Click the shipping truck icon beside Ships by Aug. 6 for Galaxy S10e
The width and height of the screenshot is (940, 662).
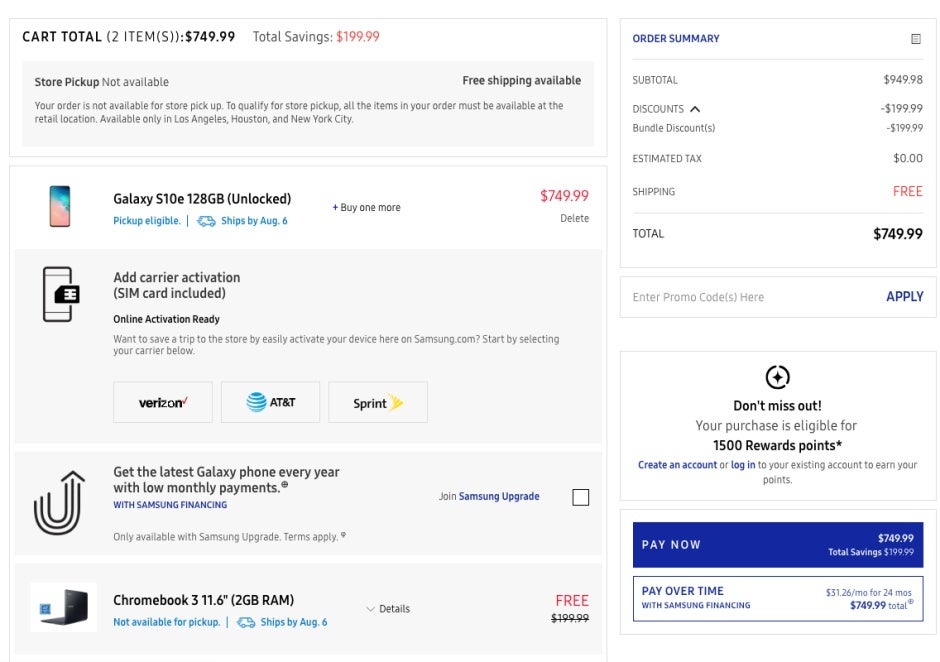point(206,221)
